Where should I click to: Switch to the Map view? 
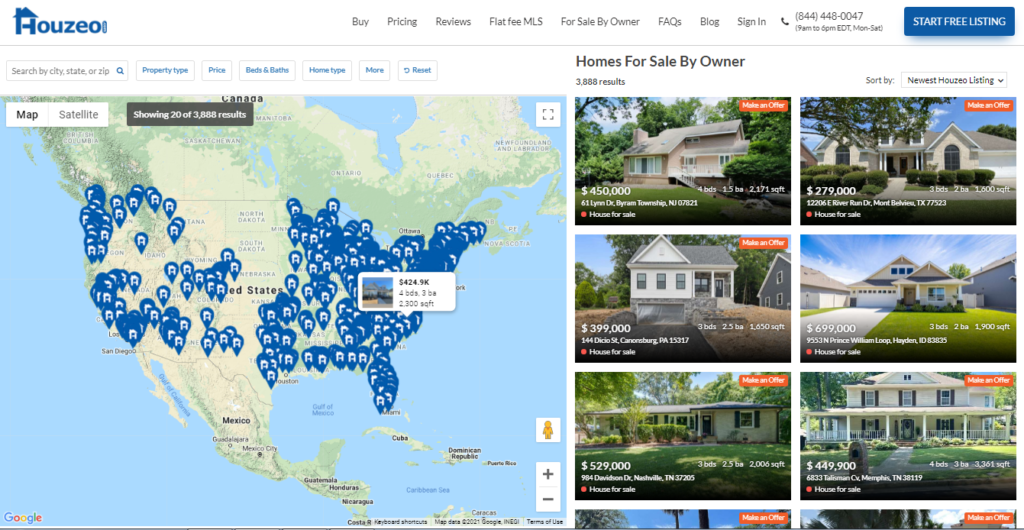pos(27,115)
